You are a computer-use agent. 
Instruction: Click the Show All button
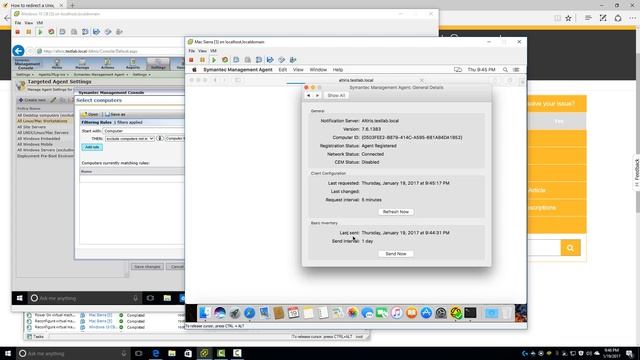(x=336, y=96)
